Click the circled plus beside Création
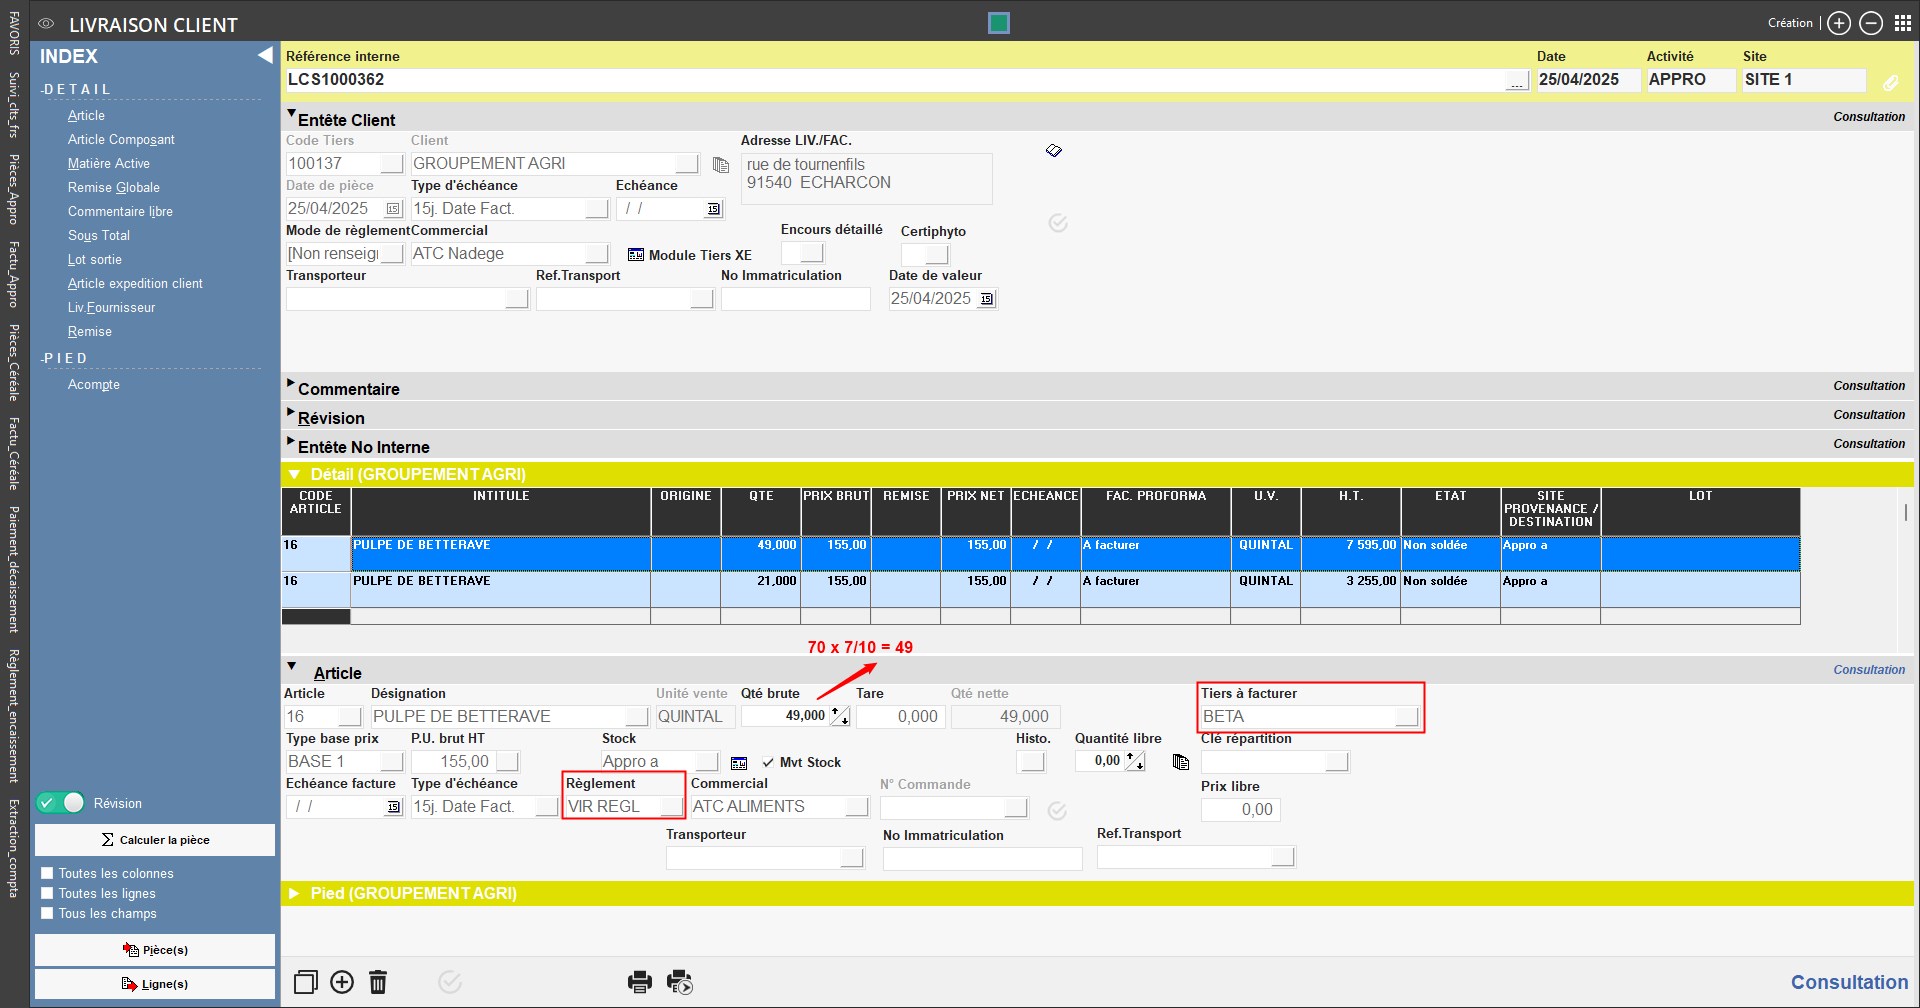 (1839, 23)
